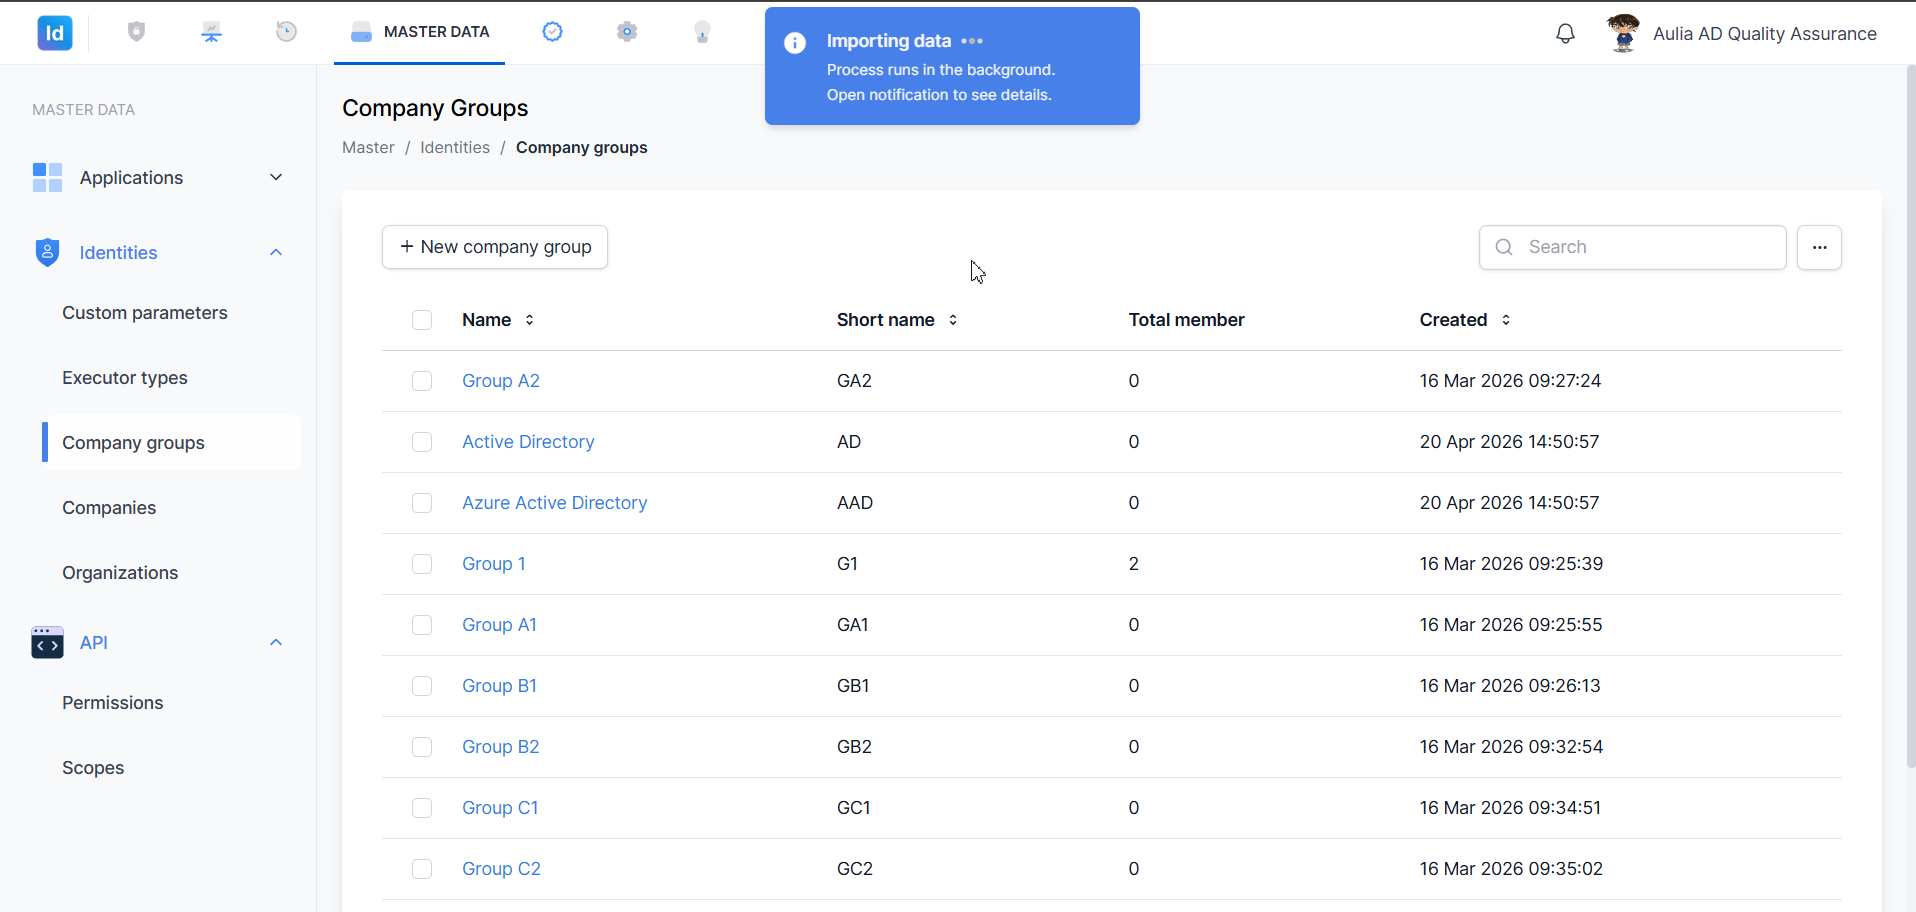The height and width of the screenshot is (912, 1916).
Task: Open the Group C1 link
Action: point(500,808)
